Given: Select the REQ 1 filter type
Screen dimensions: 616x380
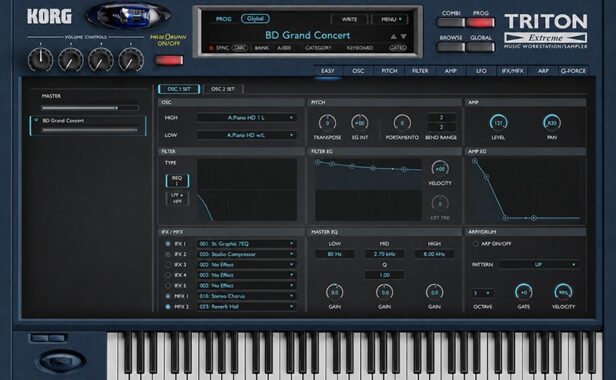Looking at the screenshot, I should click(177, 181).
